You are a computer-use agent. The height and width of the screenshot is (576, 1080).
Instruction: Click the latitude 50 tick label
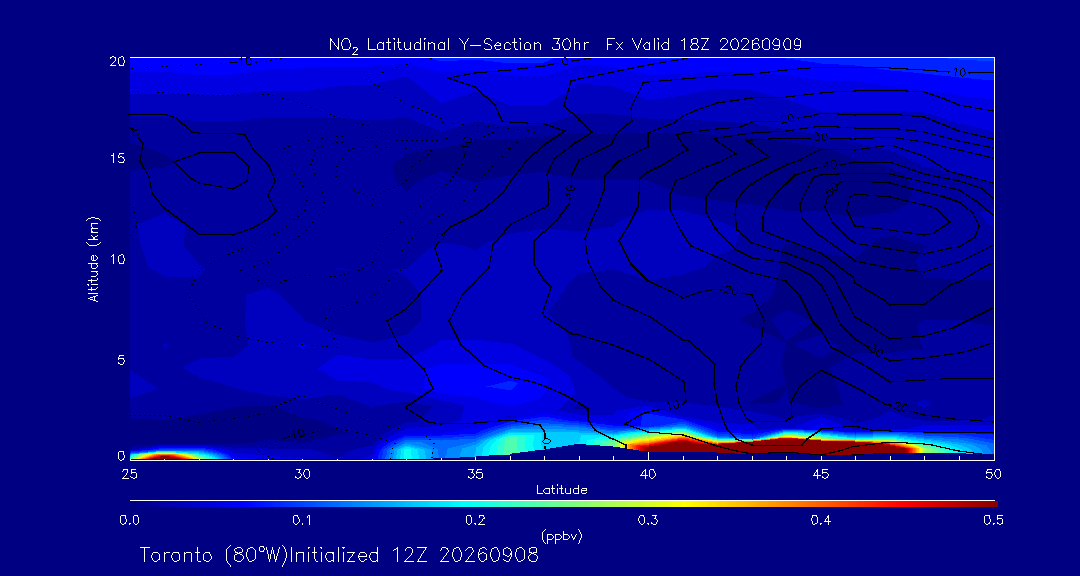(993, 473)
